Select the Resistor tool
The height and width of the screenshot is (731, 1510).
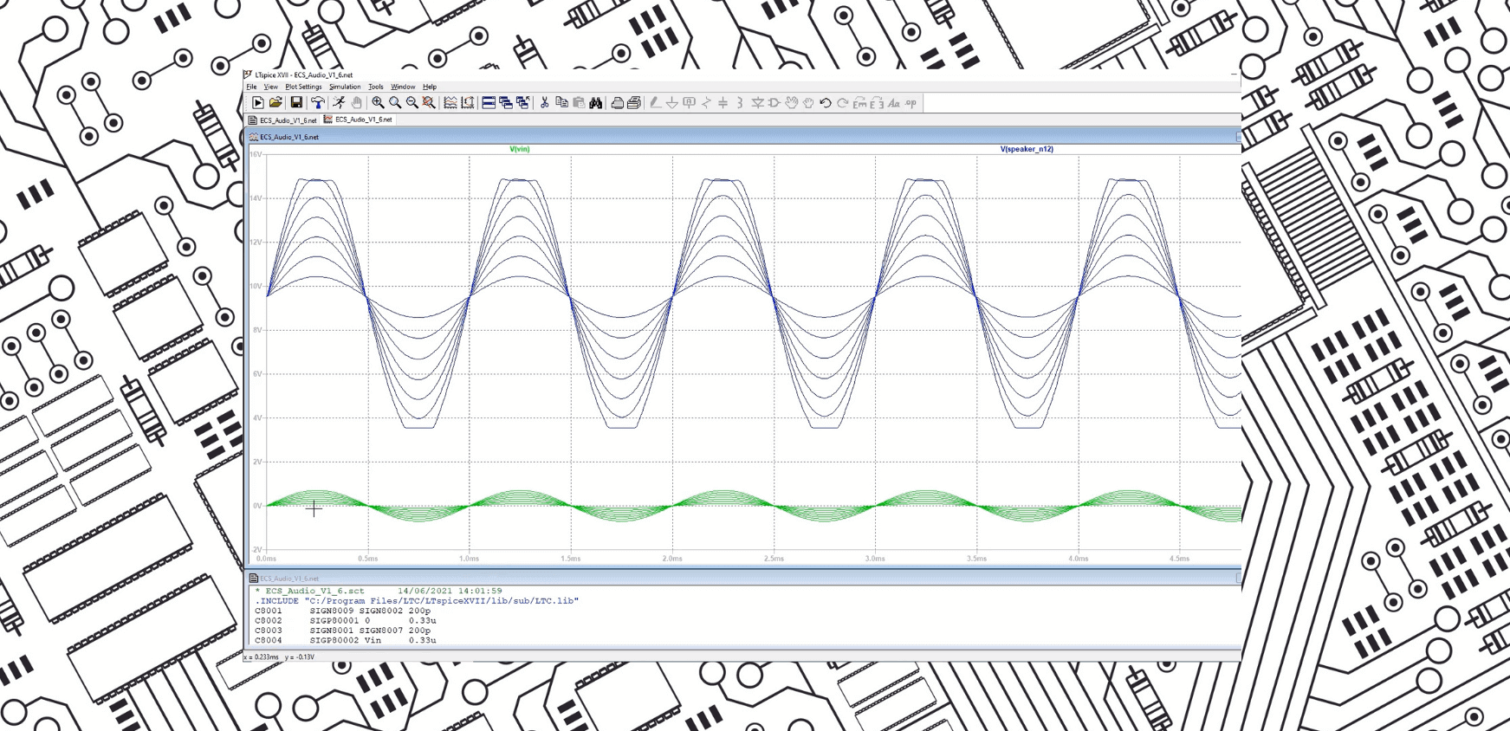coord(706,102)
